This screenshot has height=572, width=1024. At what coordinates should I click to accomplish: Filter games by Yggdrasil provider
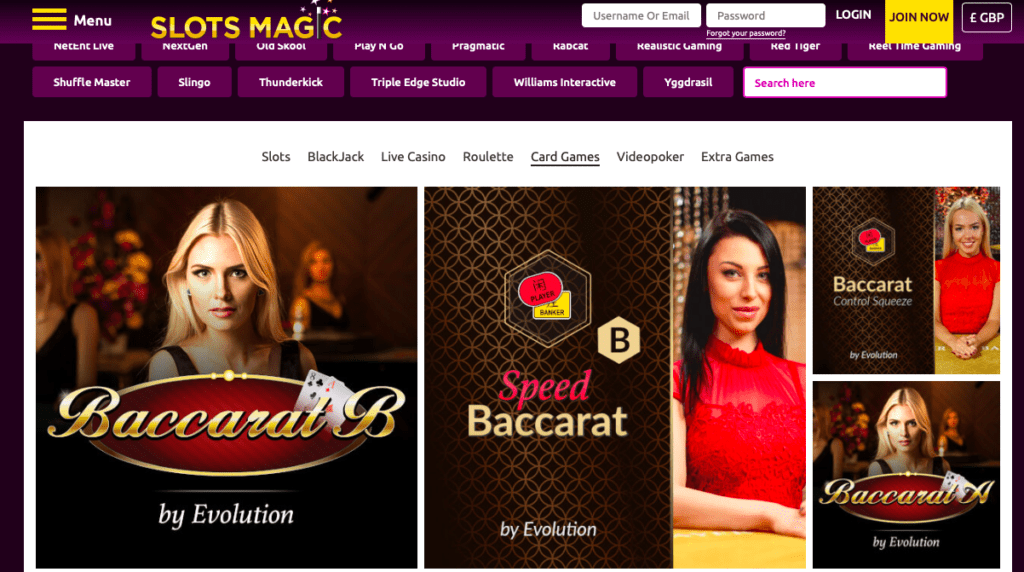[x=688, y=82]
